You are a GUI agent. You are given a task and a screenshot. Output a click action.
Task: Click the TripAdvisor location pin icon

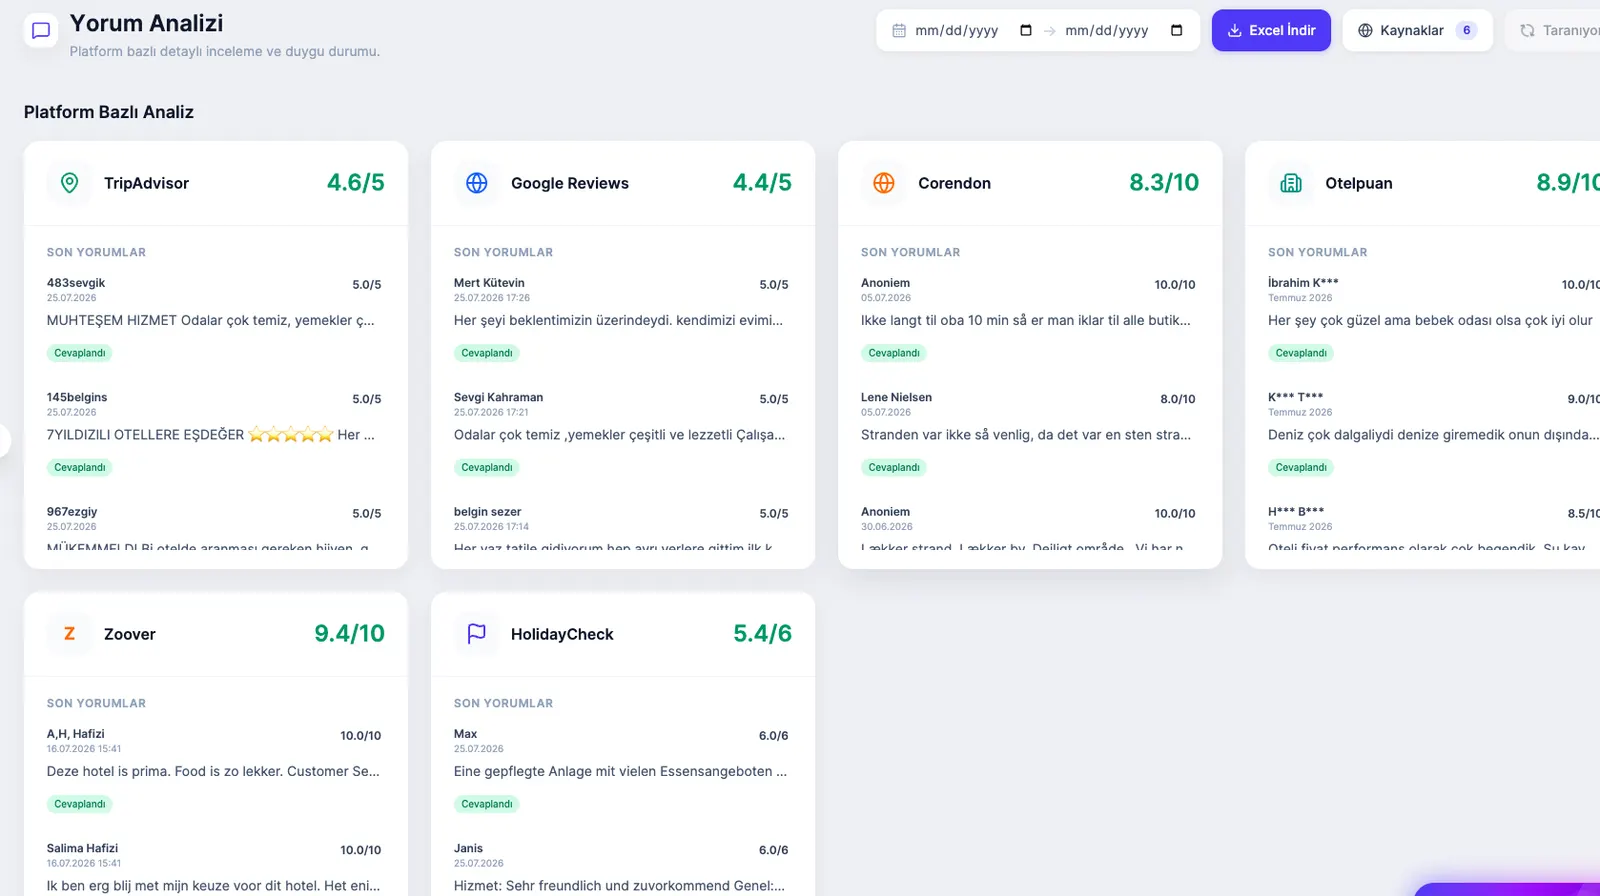click(x=70, y=183)
